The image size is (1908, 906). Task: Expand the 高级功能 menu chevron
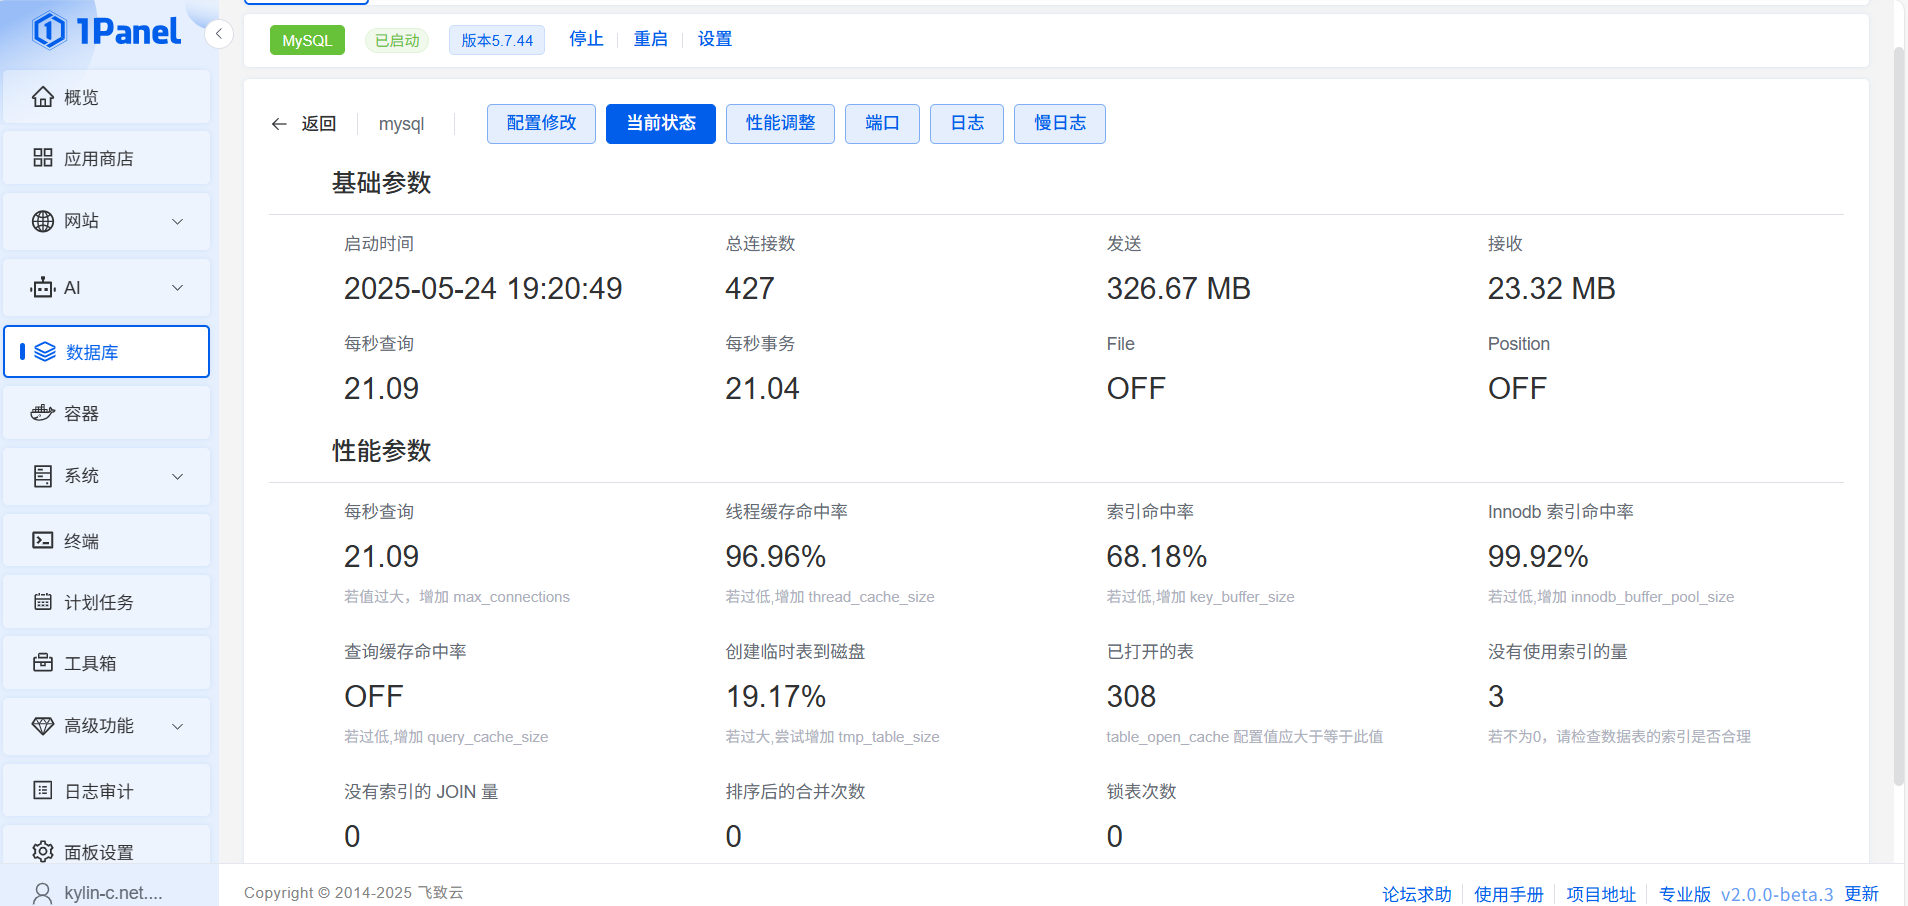pyautogui.click(x=178, y=726)
